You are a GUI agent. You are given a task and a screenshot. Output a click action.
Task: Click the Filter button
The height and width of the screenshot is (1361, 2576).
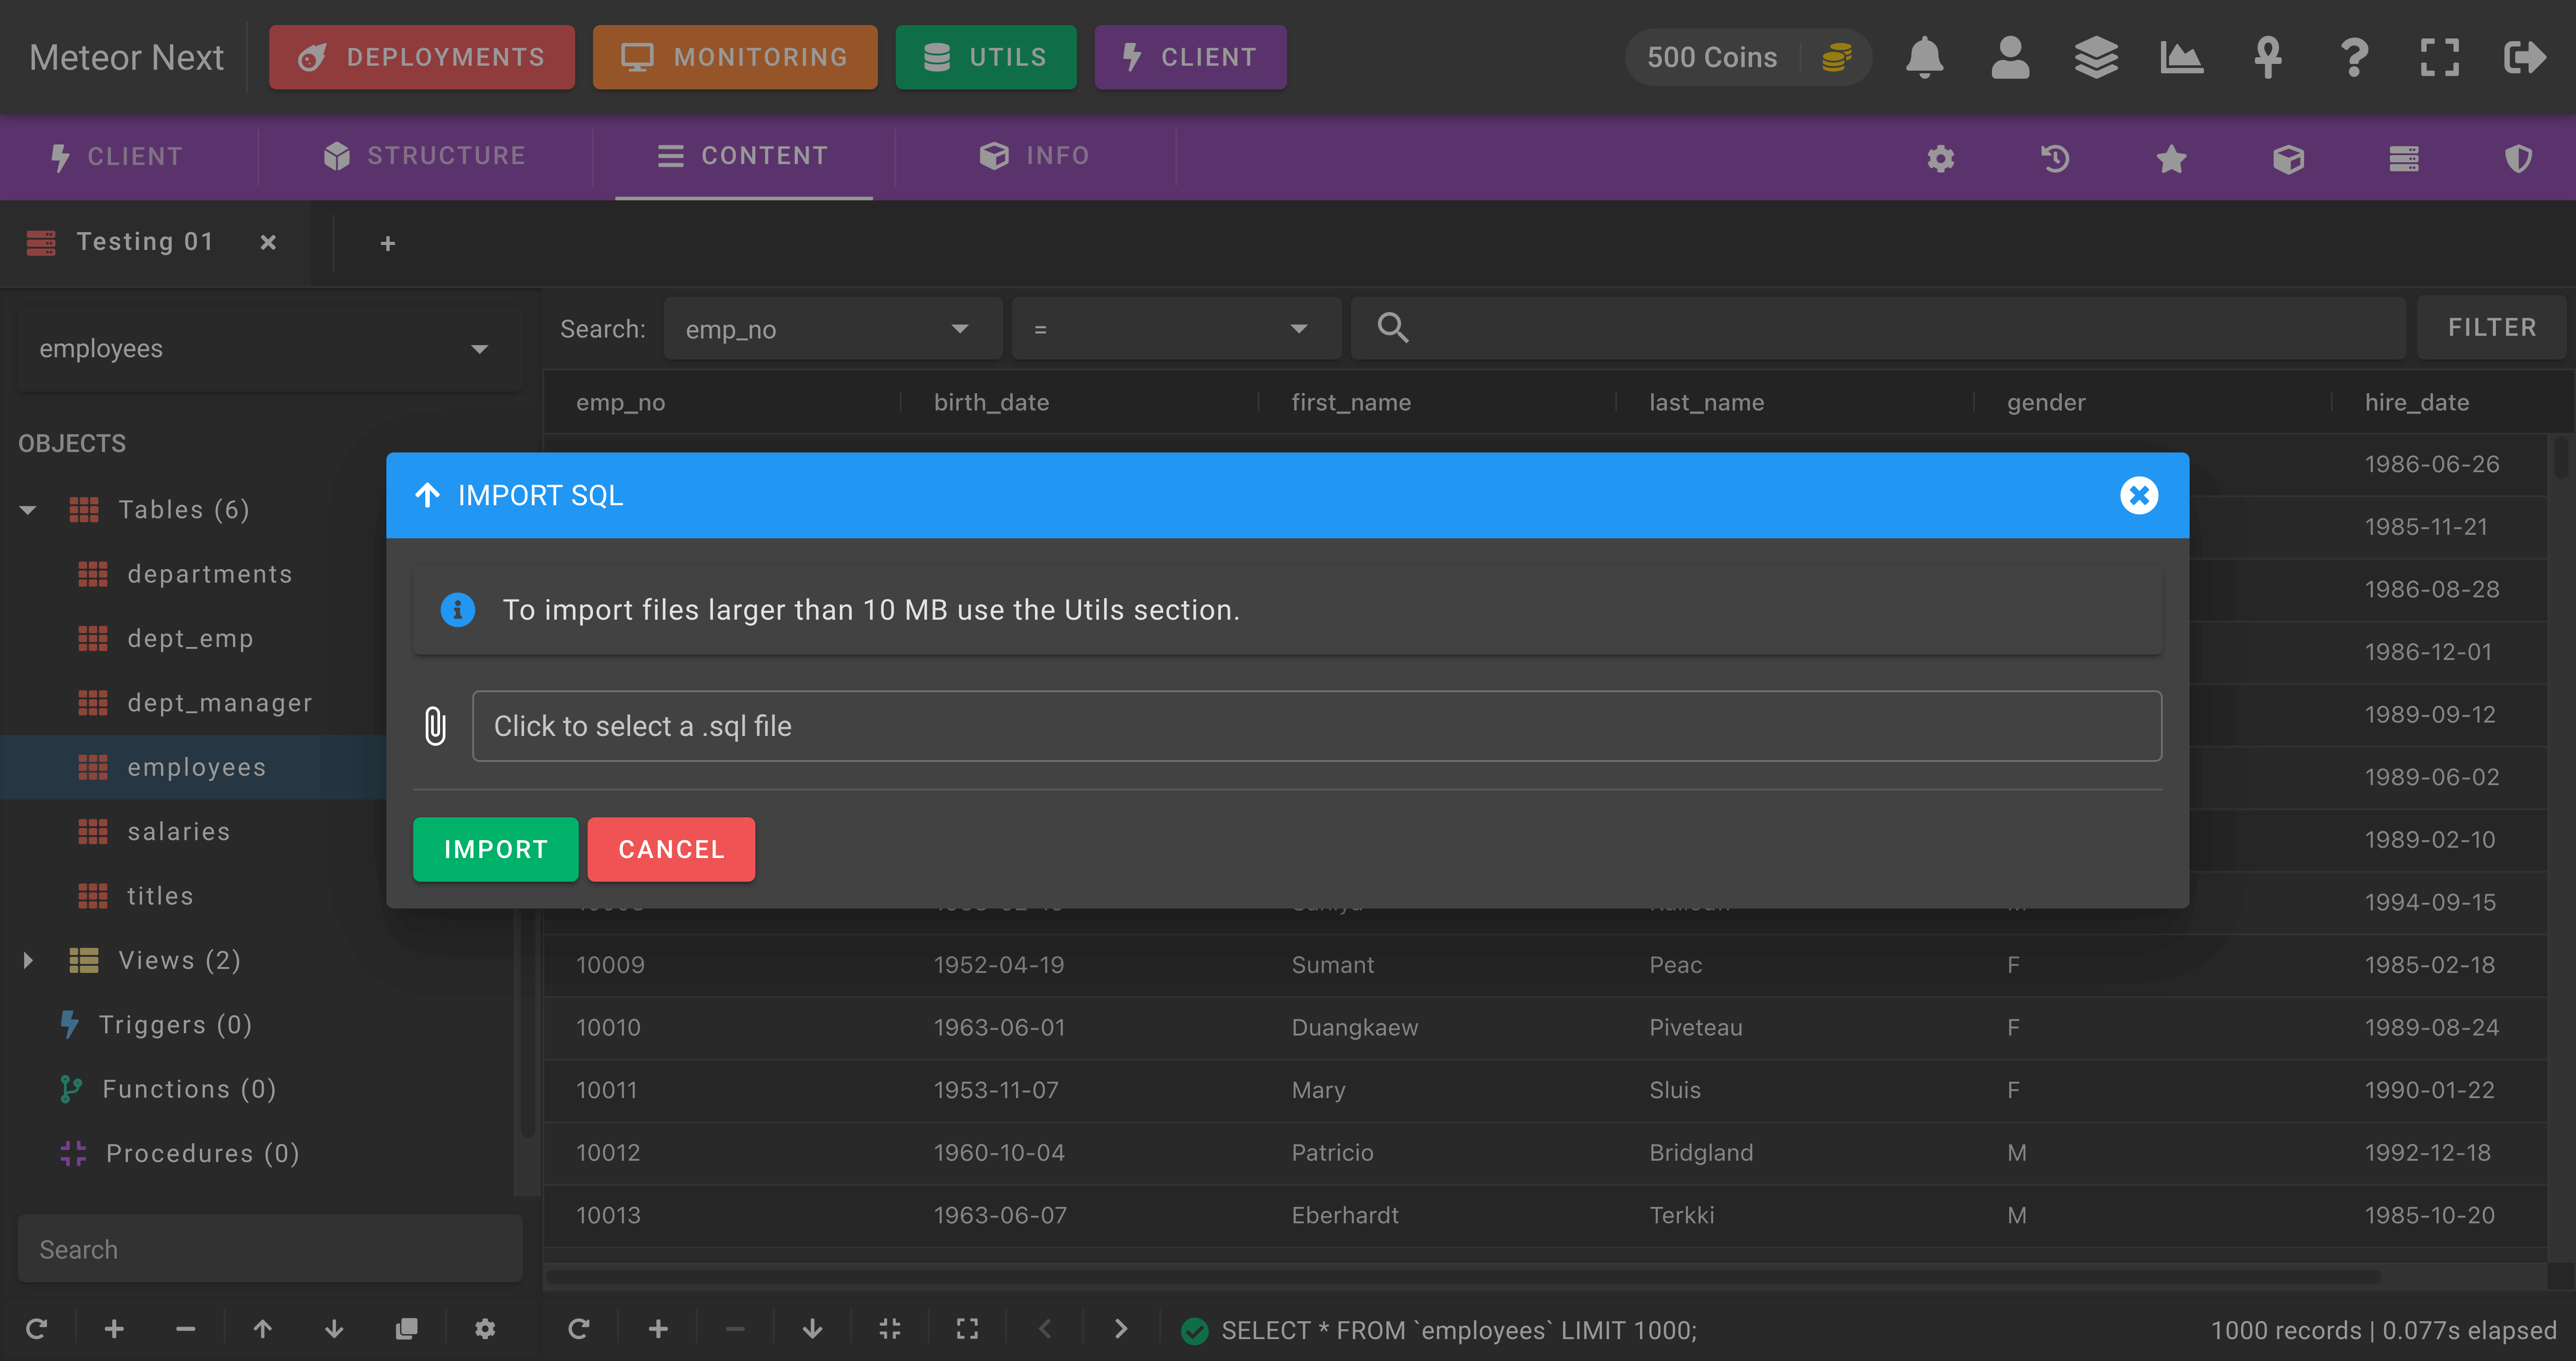[2491, 328]
